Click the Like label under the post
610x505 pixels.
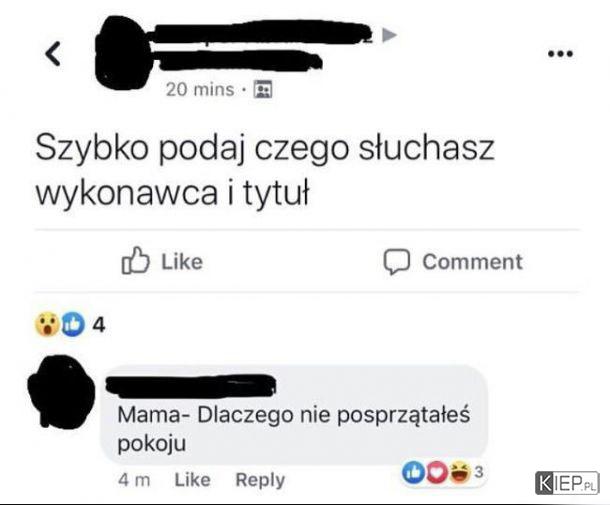(182, 261)
